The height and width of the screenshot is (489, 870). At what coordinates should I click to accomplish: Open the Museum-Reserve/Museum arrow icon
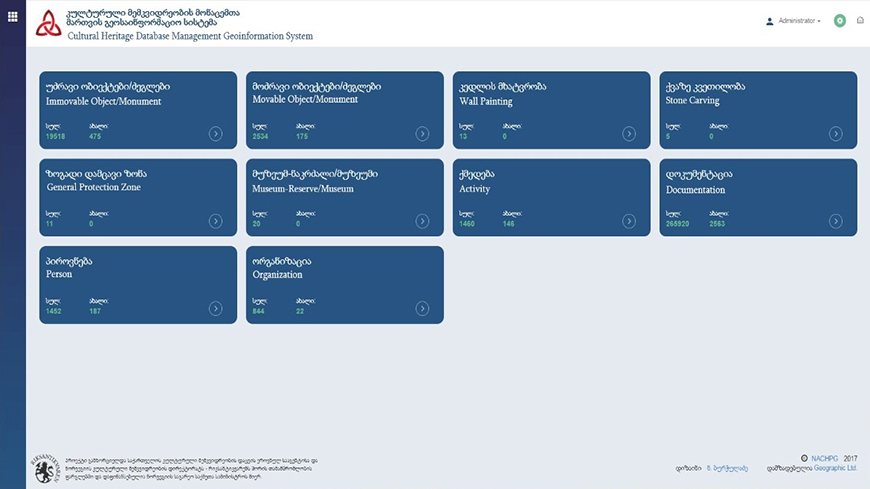click(422, 221)
